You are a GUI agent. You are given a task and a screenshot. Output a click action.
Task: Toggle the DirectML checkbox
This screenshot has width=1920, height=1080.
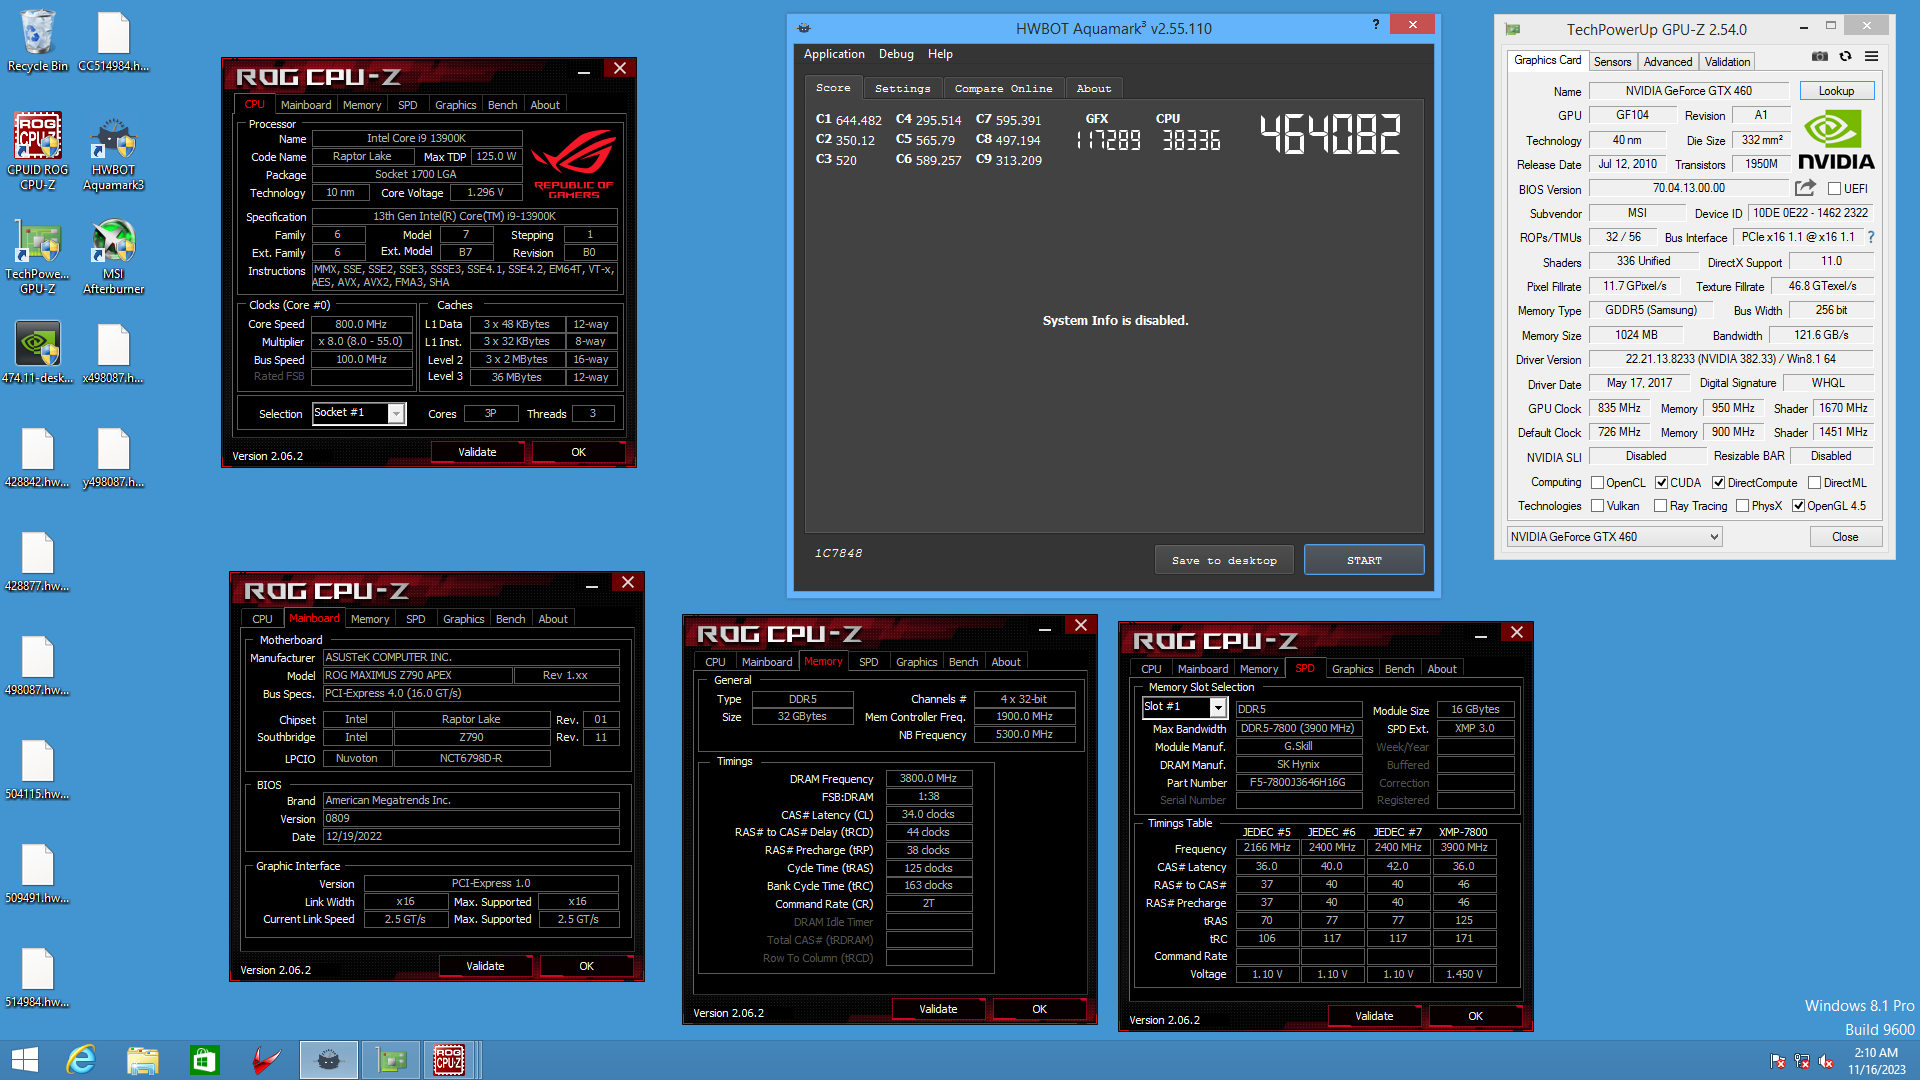point(1814,483)
